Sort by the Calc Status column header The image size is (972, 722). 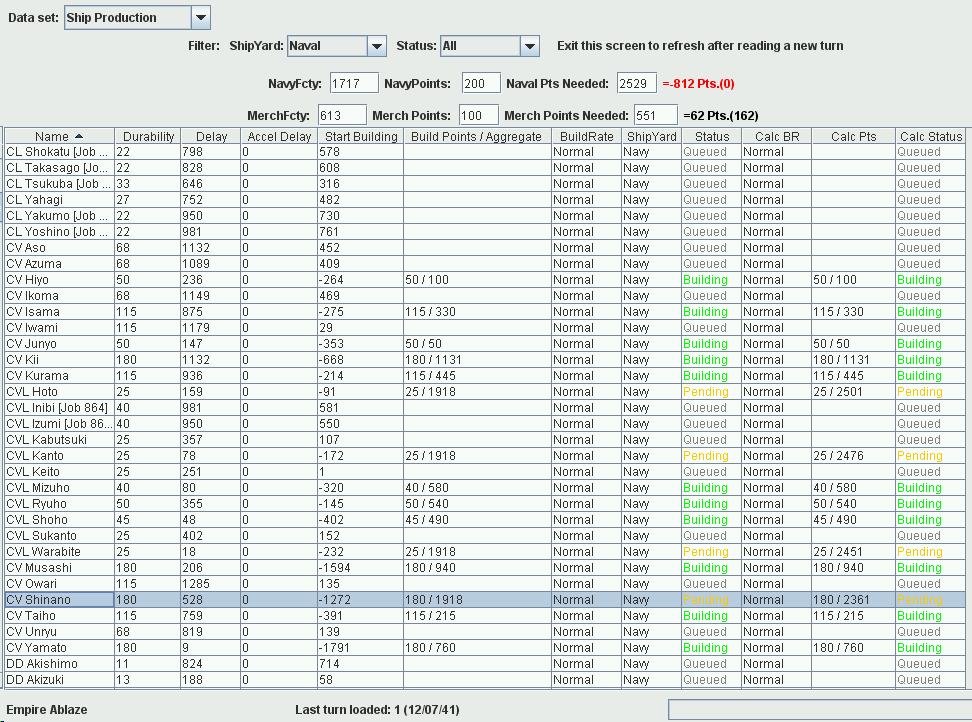coord(930,136)
